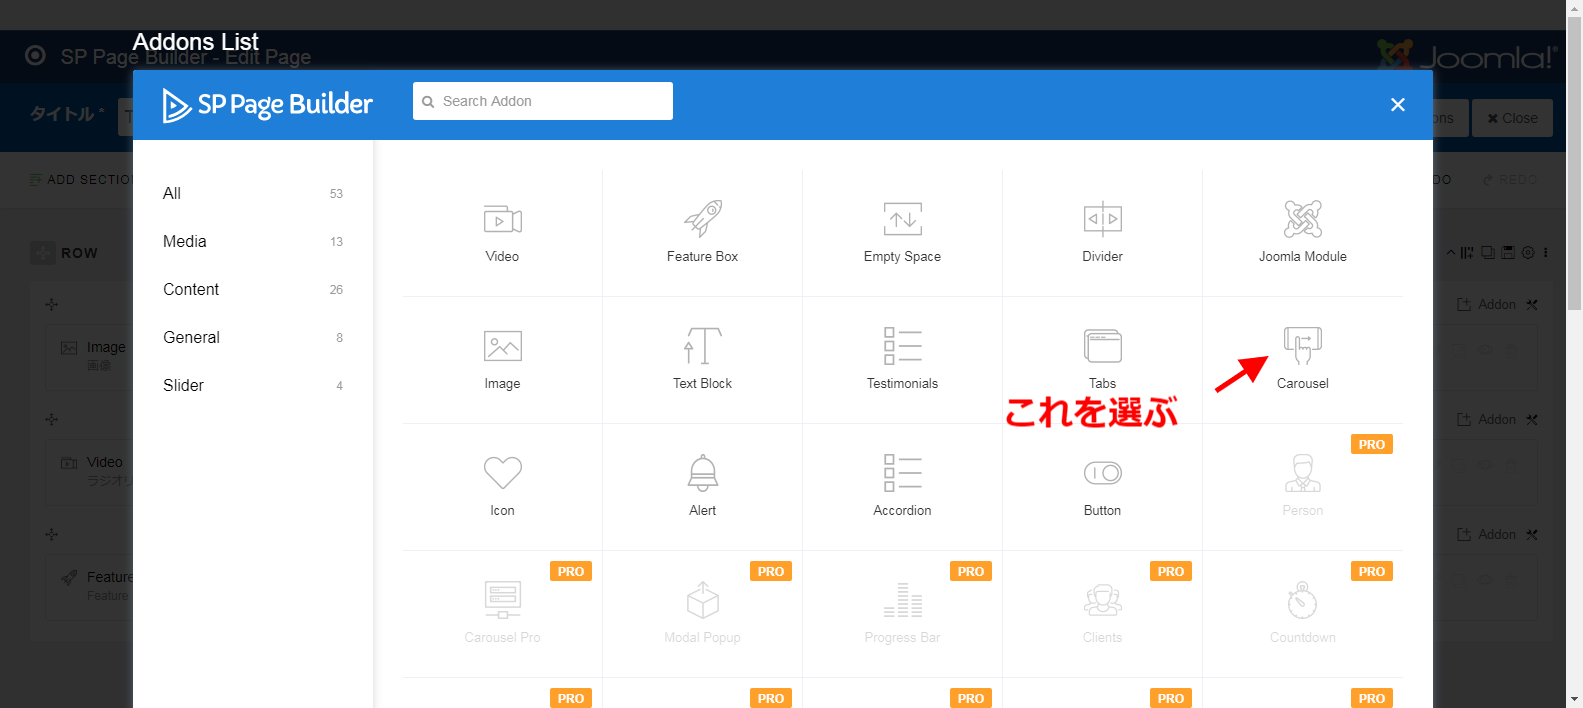The image size is (1583, 708).
Task: Open row settings gear icon
Action: tap(1528, 253)
